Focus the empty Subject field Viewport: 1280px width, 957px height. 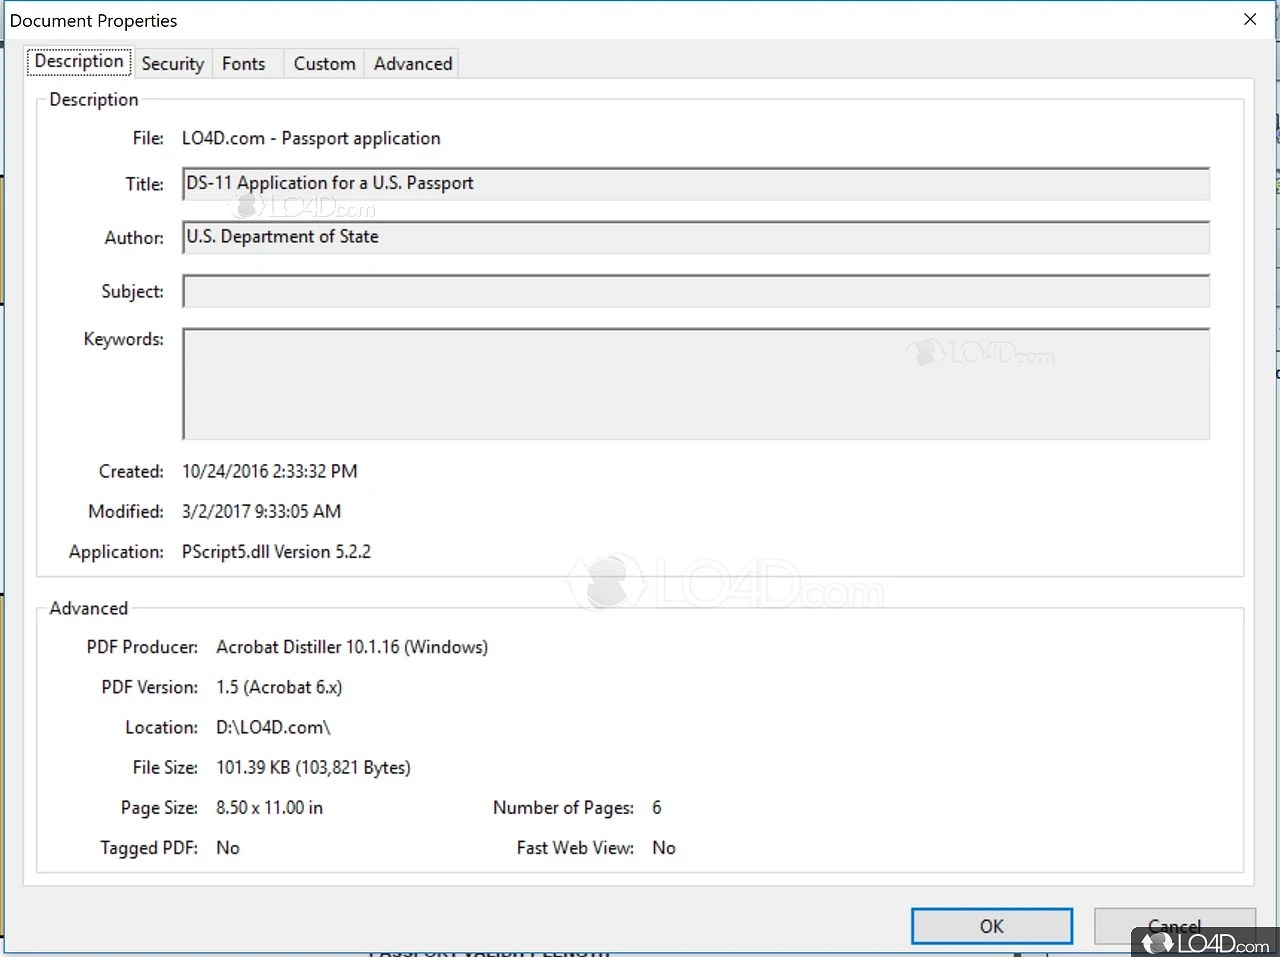click(x=696, y=291)
